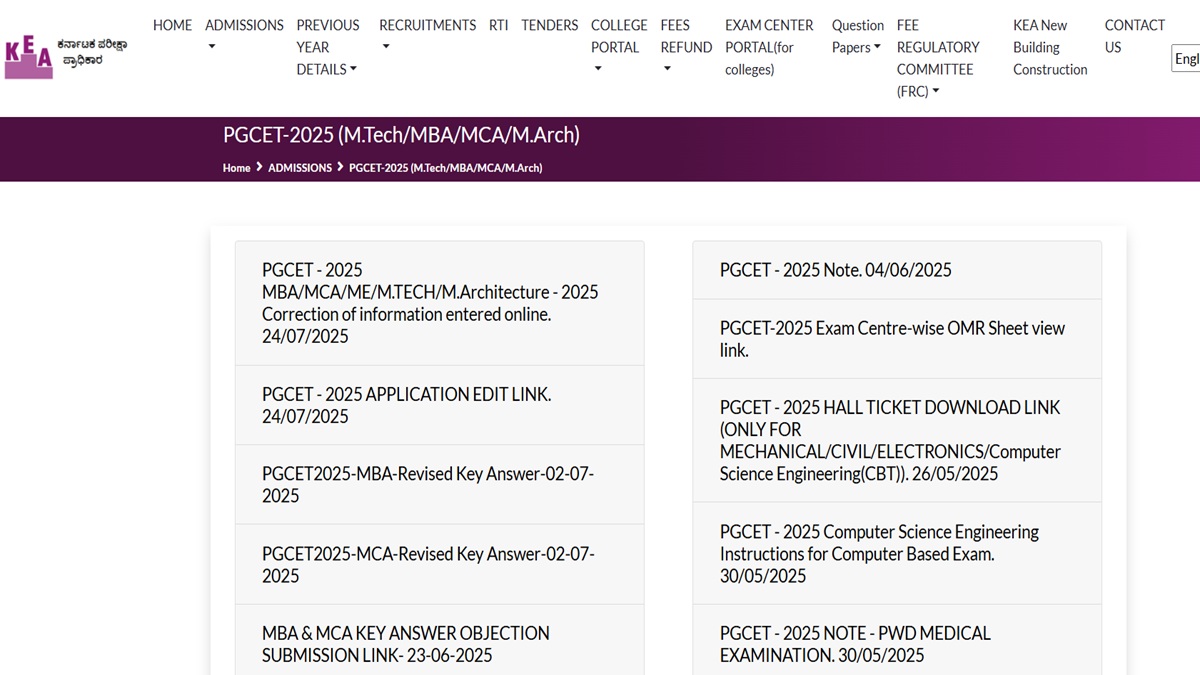Open PGCET 2025 Note 04/06/2025
This screenshot has width=1200, height=675.
pos(897,270)
